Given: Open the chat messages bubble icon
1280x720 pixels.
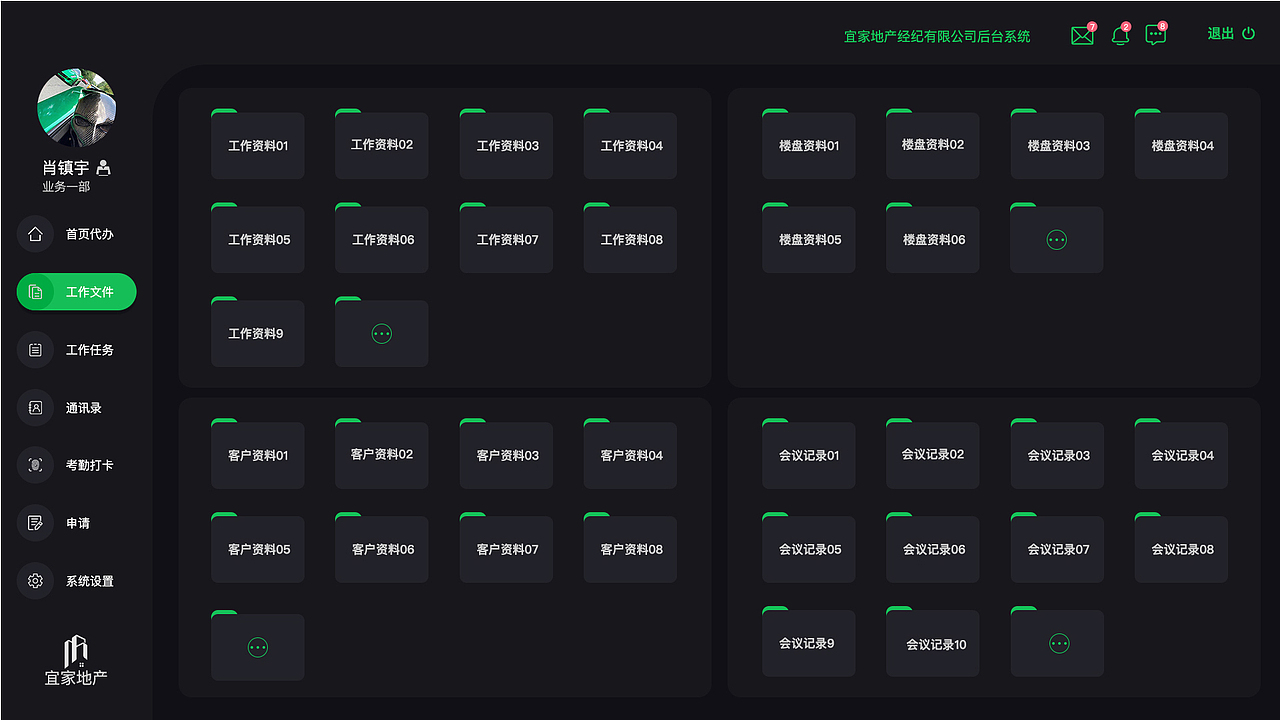Looking at the screenshot, I should (x=1155, y=36).
